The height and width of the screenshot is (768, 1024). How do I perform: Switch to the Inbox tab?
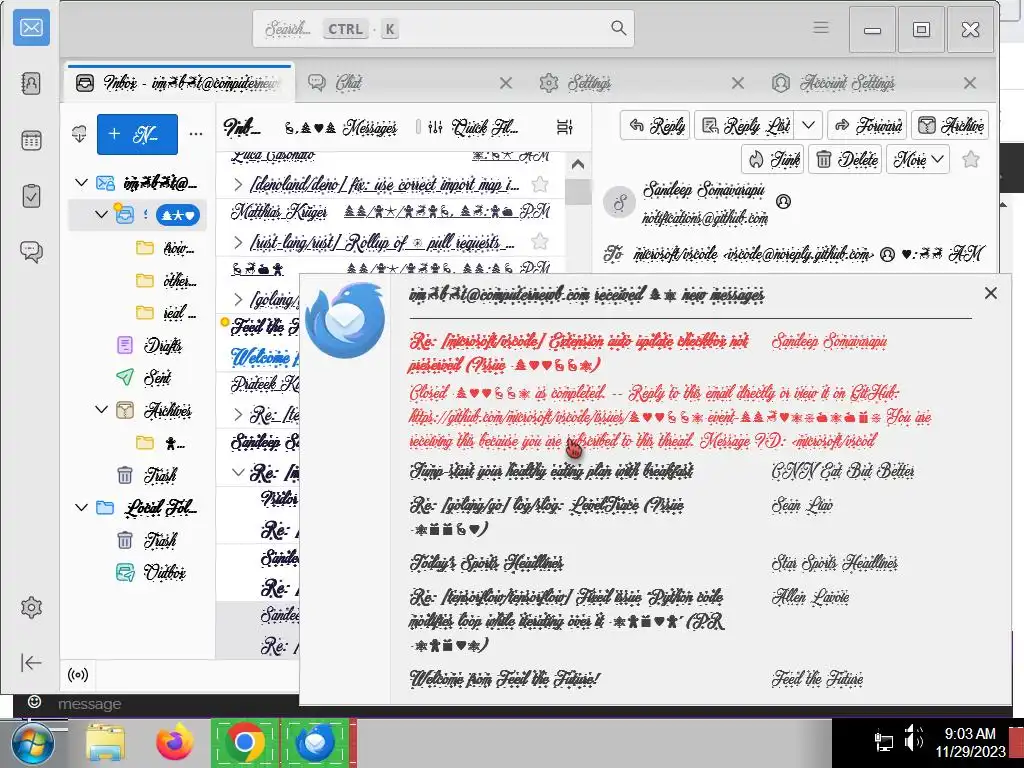(x=180, y=83)
